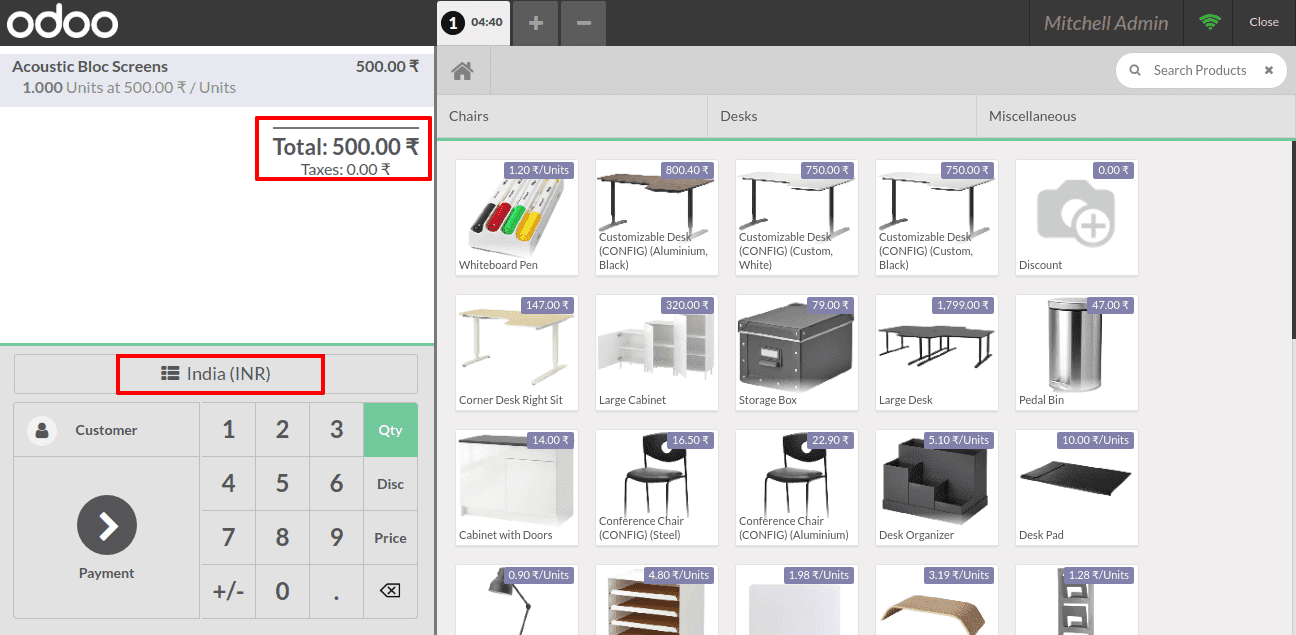
Task: Click the odoo logo
Action: coord(62,22)
